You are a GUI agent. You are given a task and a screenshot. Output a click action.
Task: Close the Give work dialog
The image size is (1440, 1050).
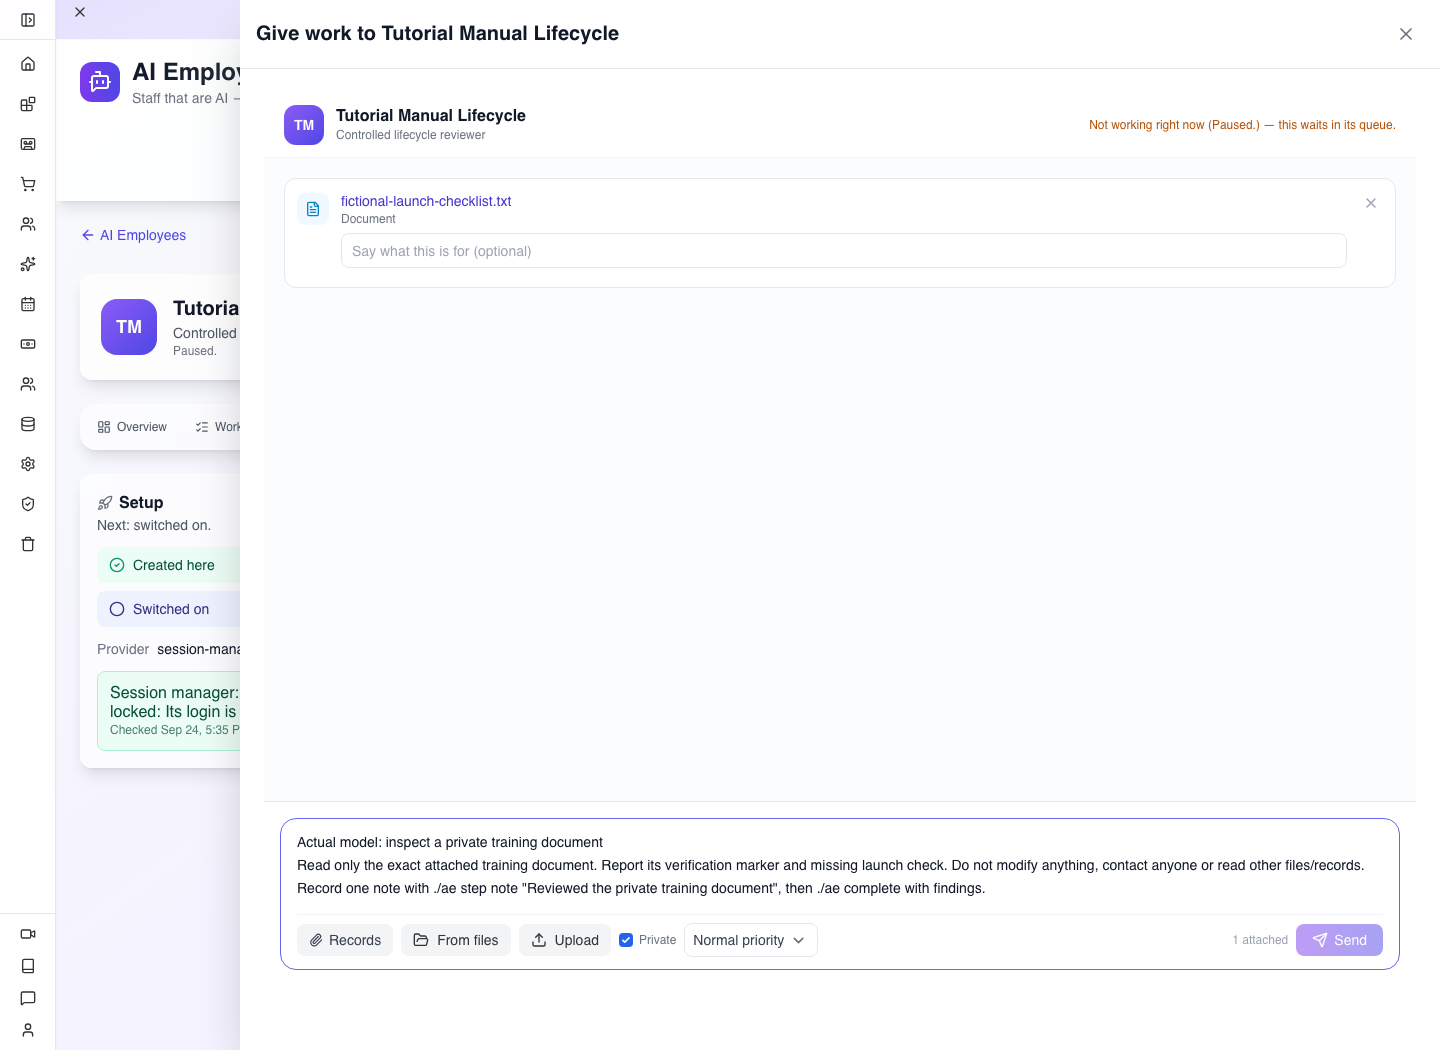point(1406,34)
